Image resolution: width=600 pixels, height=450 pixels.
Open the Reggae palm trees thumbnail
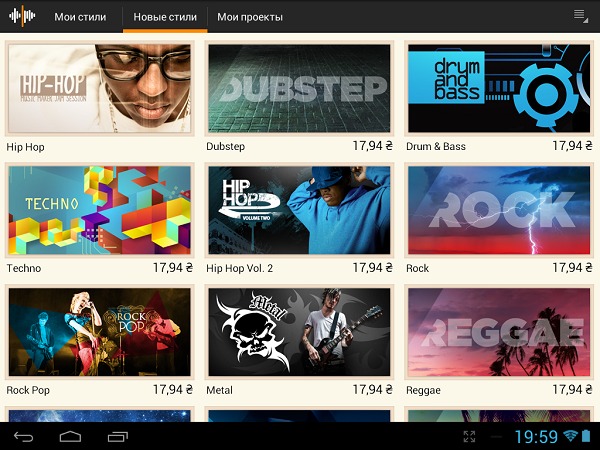coord(499,332)
